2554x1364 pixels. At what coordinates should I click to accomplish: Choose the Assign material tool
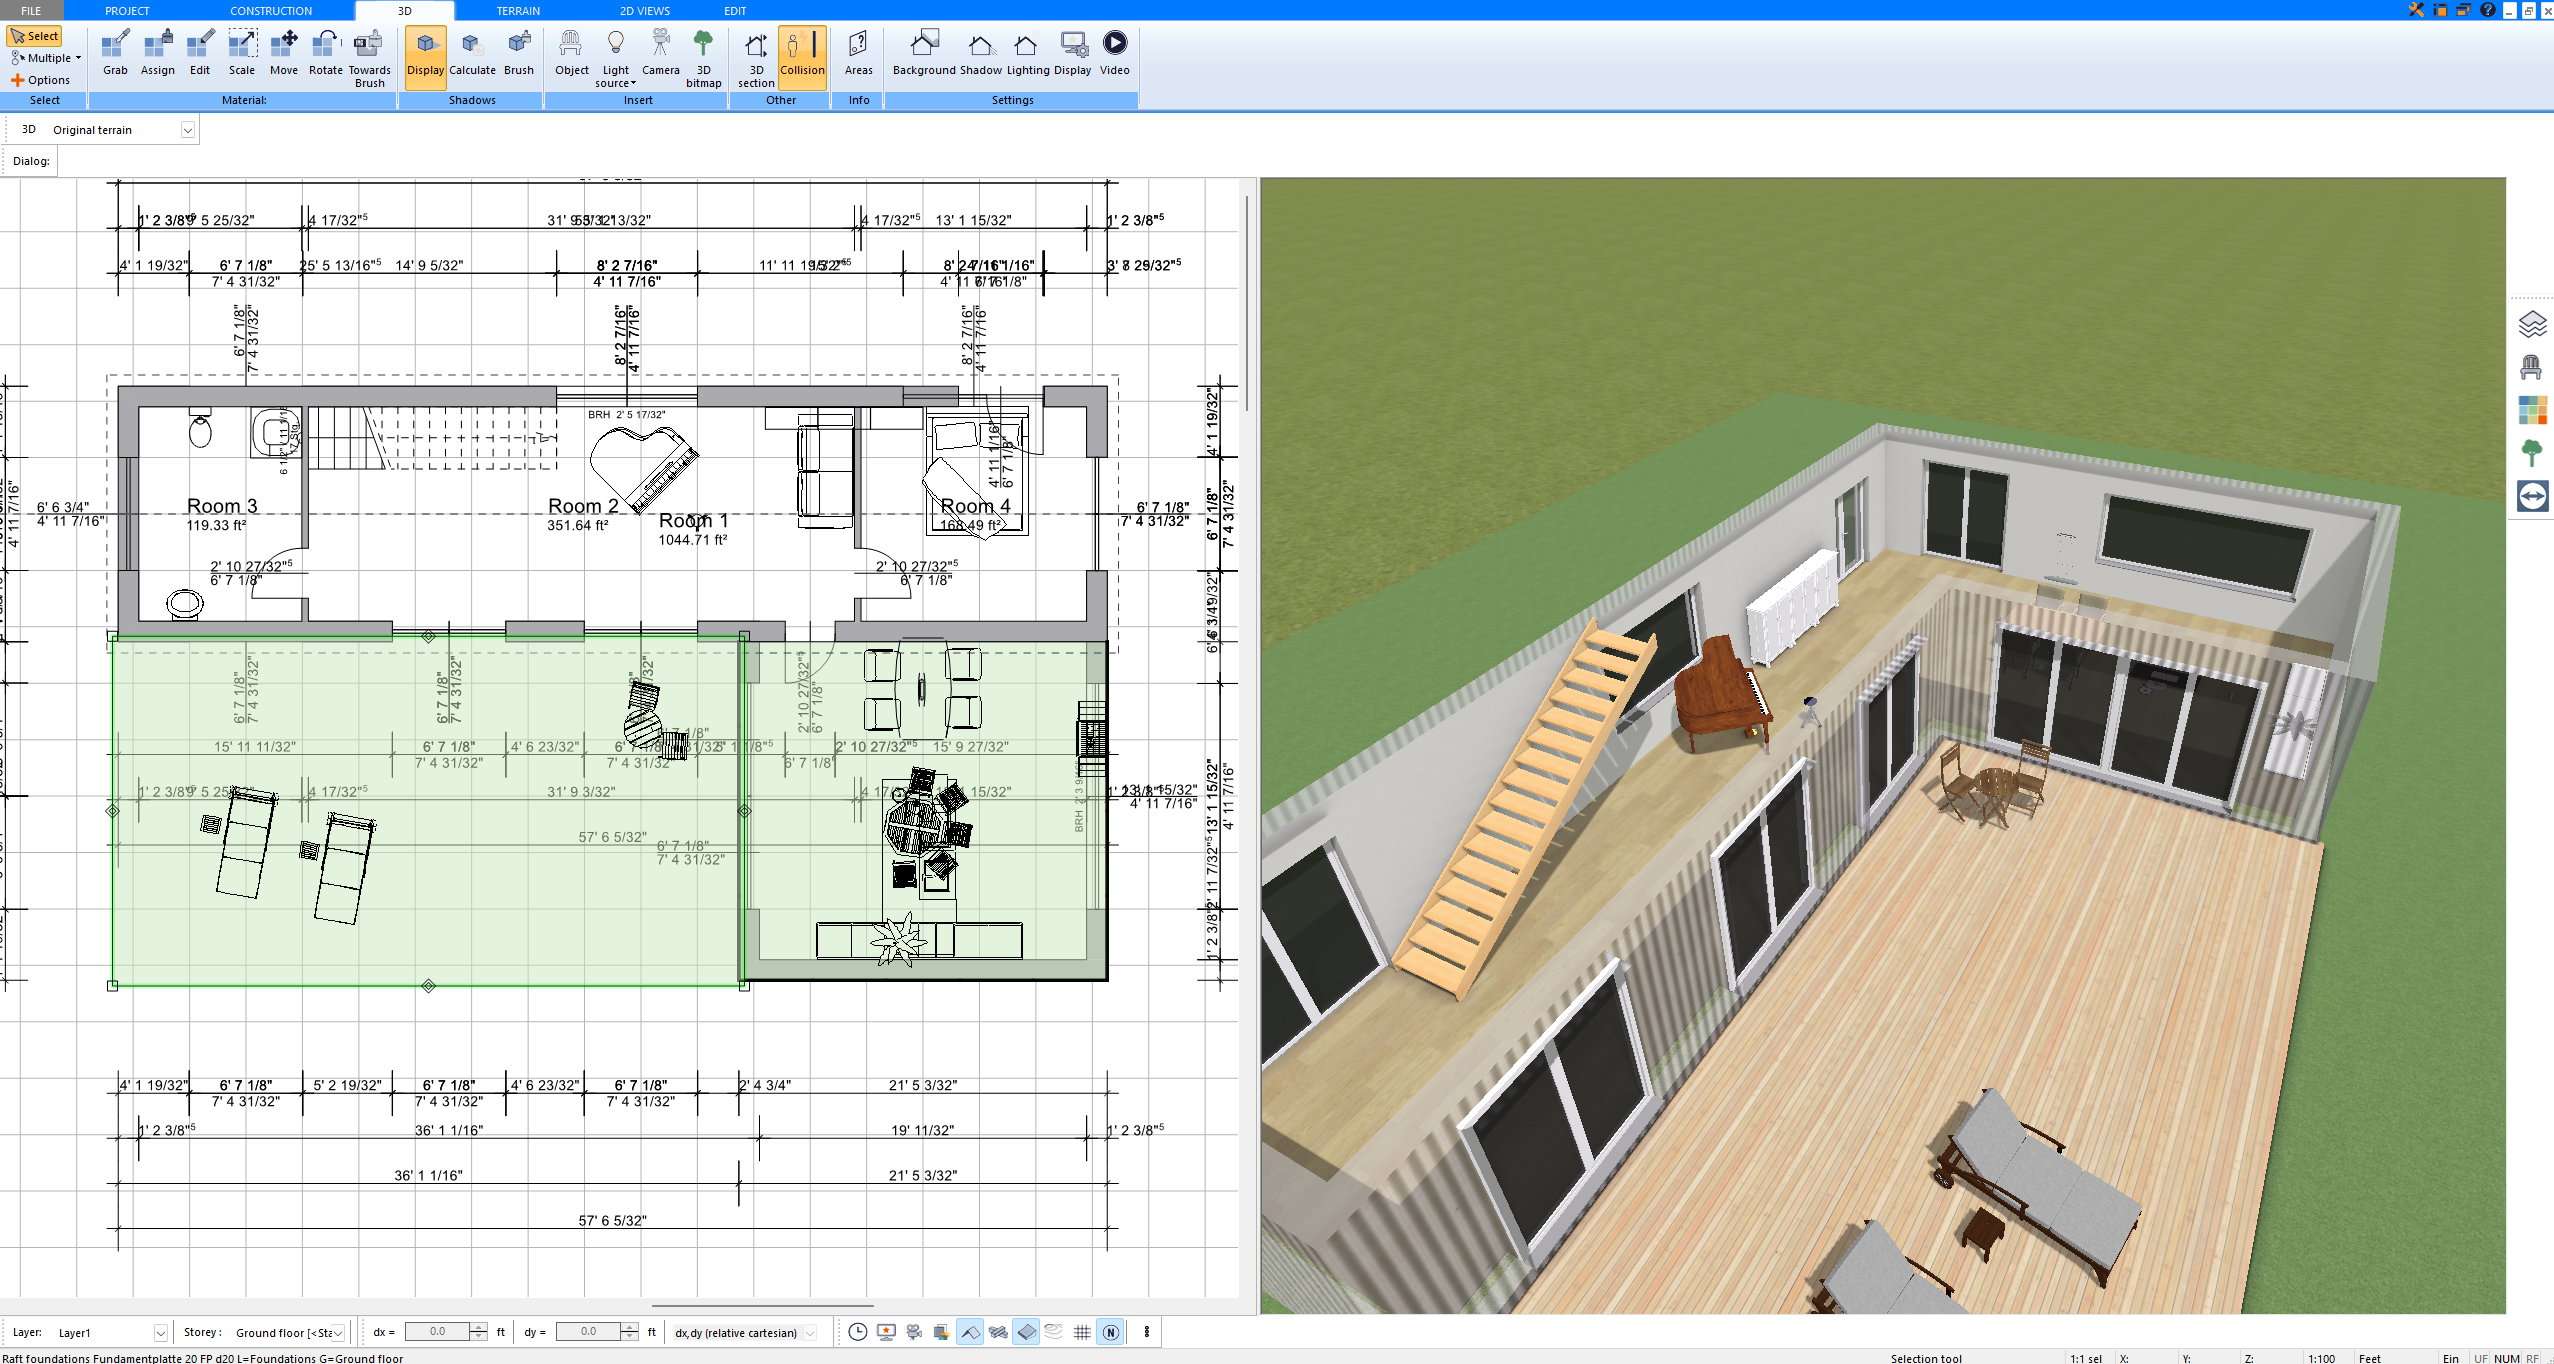click(157, 54)
